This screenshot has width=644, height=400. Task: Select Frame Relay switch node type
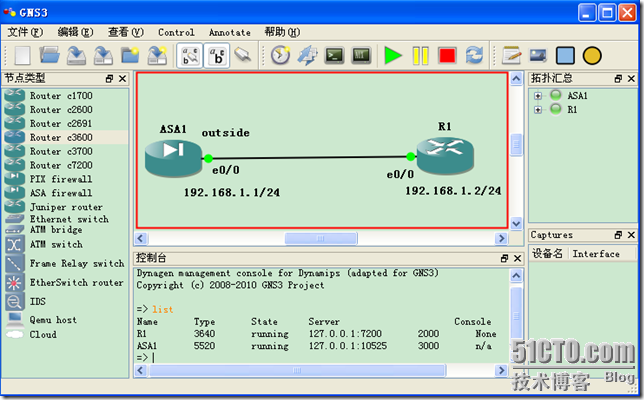pyautogui.click(x=65, y=264)
